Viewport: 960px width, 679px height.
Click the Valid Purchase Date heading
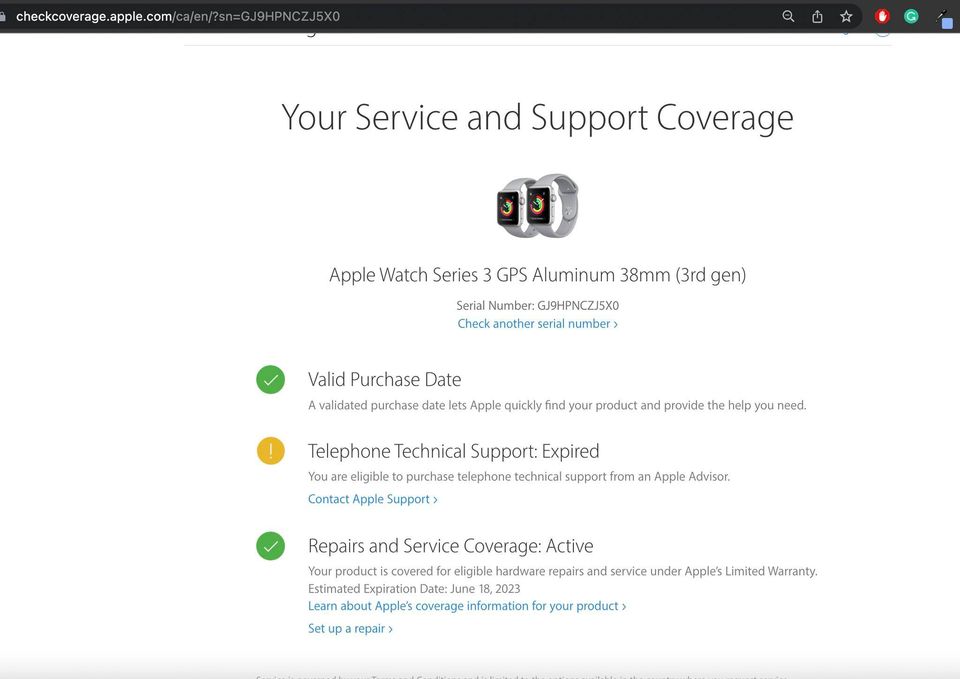384,380
